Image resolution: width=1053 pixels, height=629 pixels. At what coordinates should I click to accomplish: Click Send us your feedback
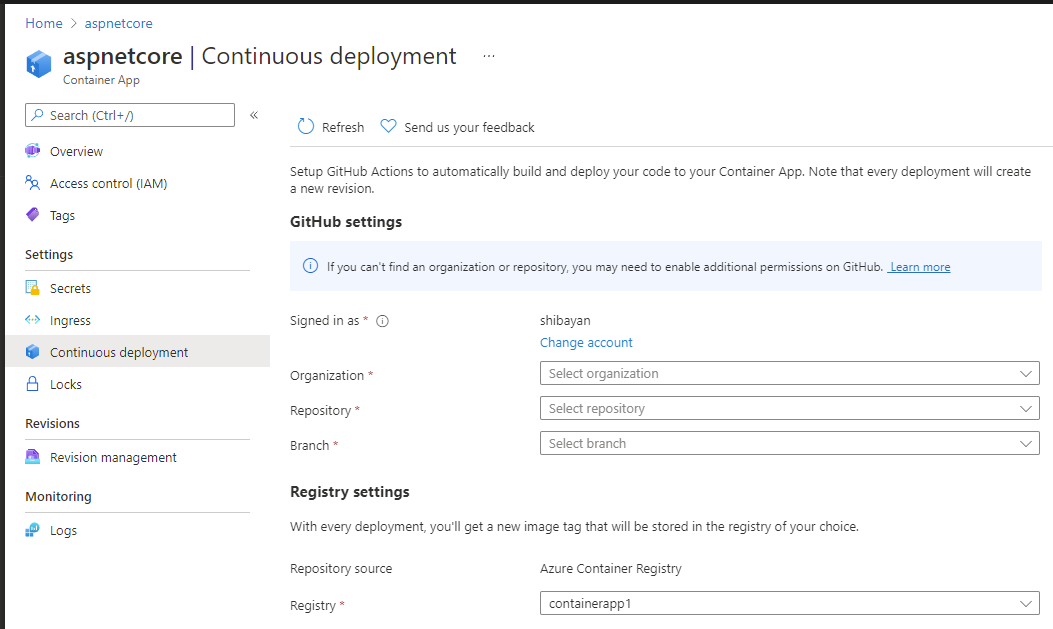click(457, 127)
